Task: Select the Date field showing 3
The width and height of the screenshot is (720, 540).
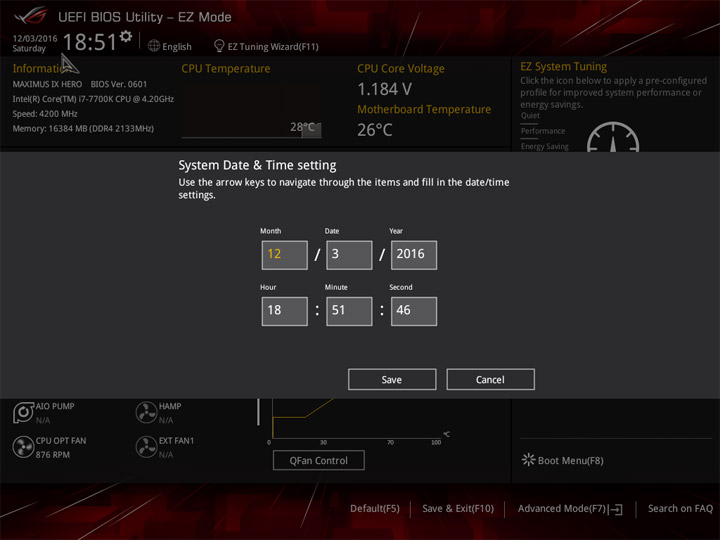Action: tap(349, 255)
